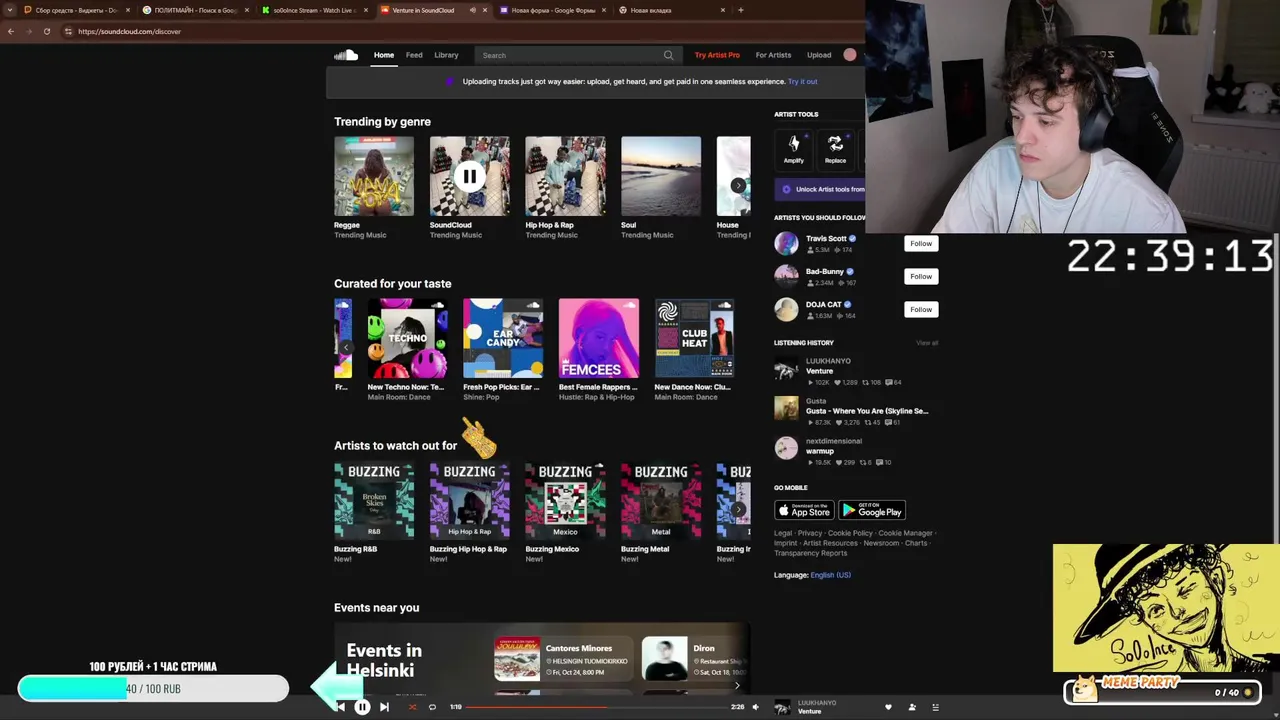Close the Venture in SoundCloud tab
The image size is (1280, 720).
tap(486, 10)
